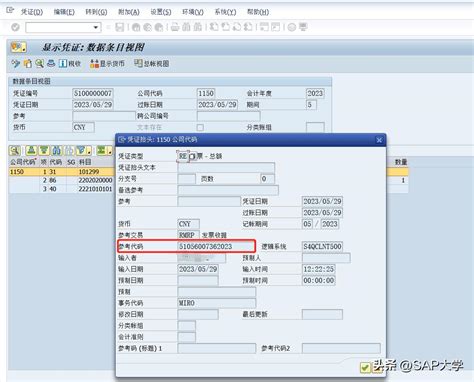Close the 凭证抬头 dialog with the X
Image resolution: width=474 pixels, height=382 pixels.
379,140
